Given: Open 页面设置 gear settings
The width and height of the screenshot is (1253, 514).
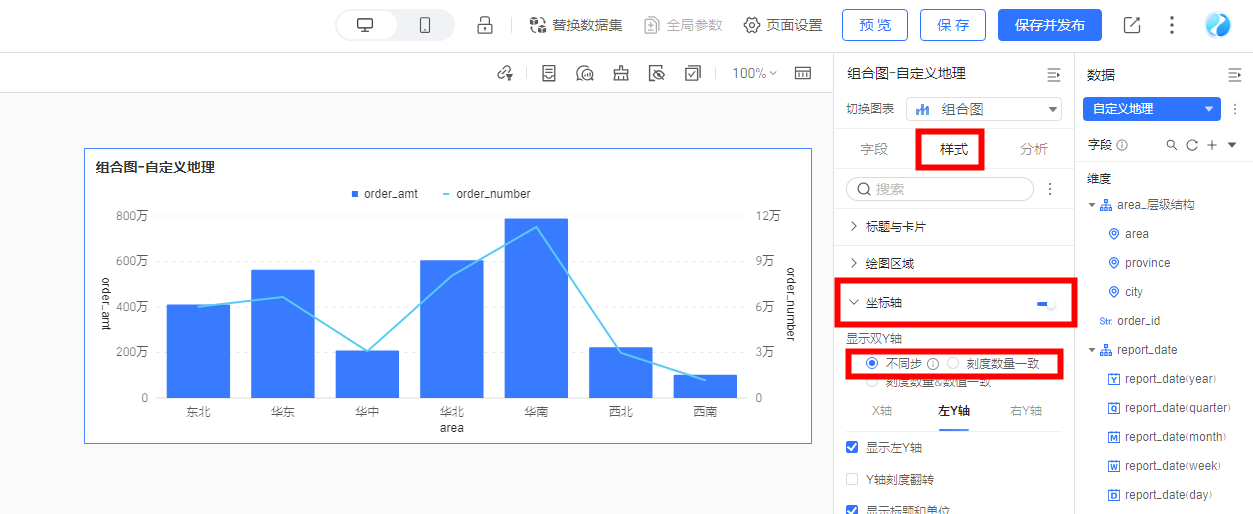Looking at the screenshot, I should pyautogui.click(x=752, y=25).
